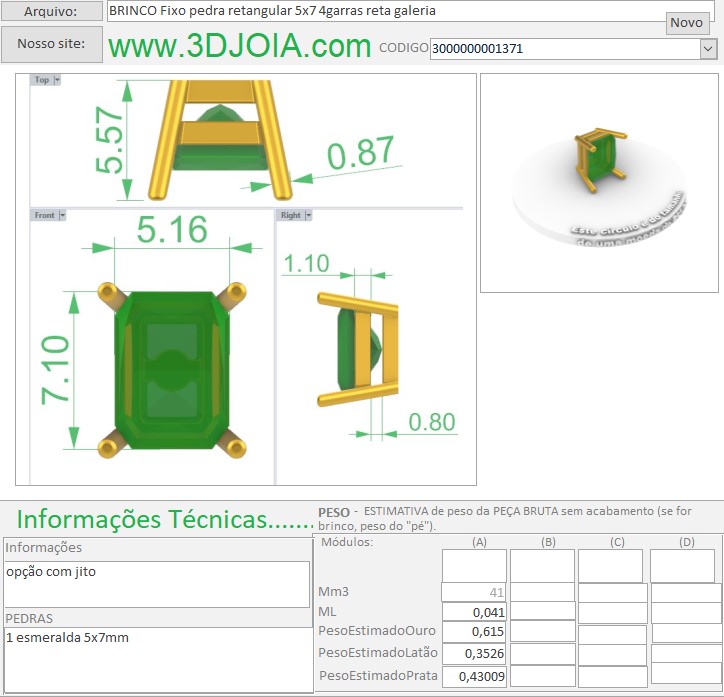Screen dimensions: 724x697
Task: Click the Módulos column B top field
Action: coord(542,565)
